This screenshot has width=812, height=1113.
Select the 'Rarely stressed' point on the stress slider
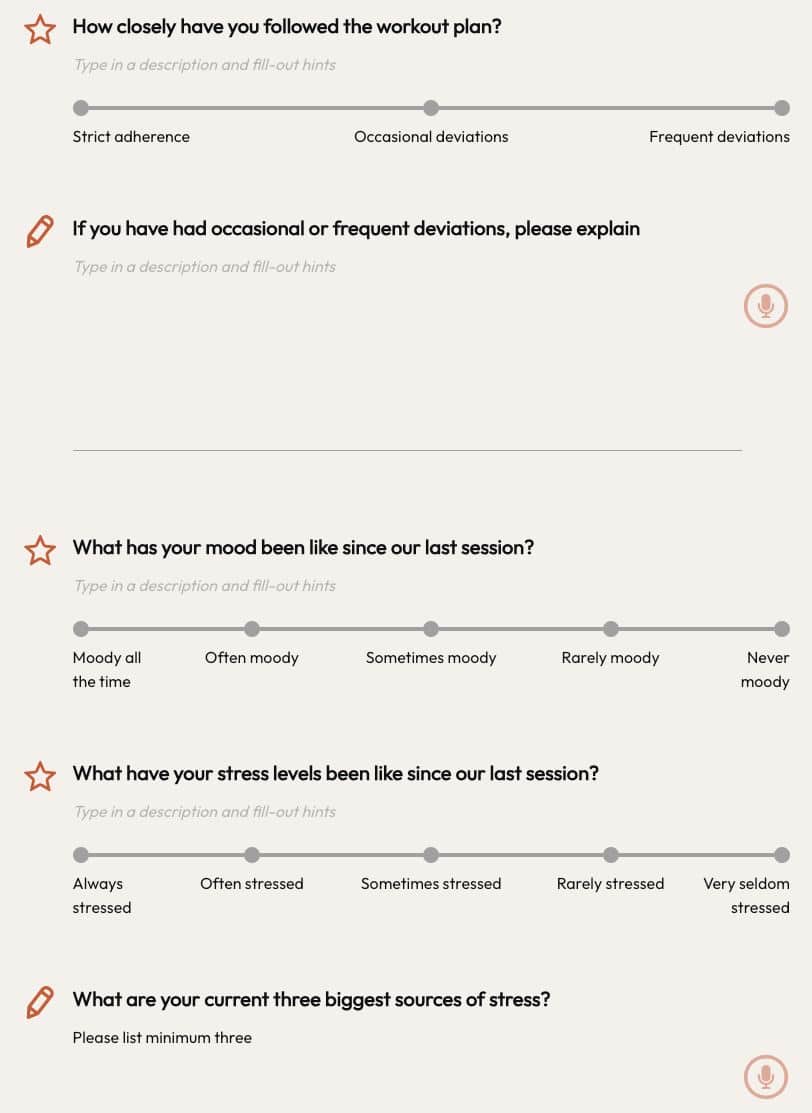click(611, 855)
